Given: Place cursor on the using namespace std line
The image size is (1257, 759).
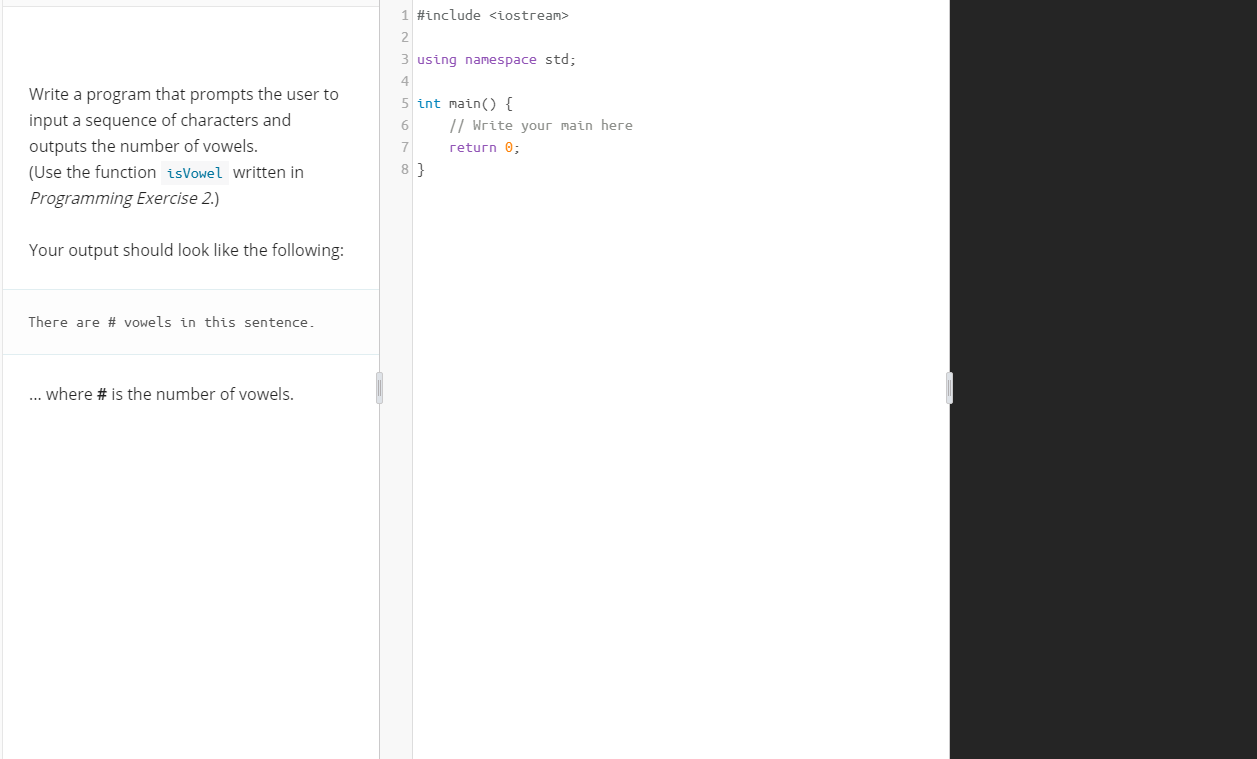Looking at the screenshot, I should (x=496, y=59).
